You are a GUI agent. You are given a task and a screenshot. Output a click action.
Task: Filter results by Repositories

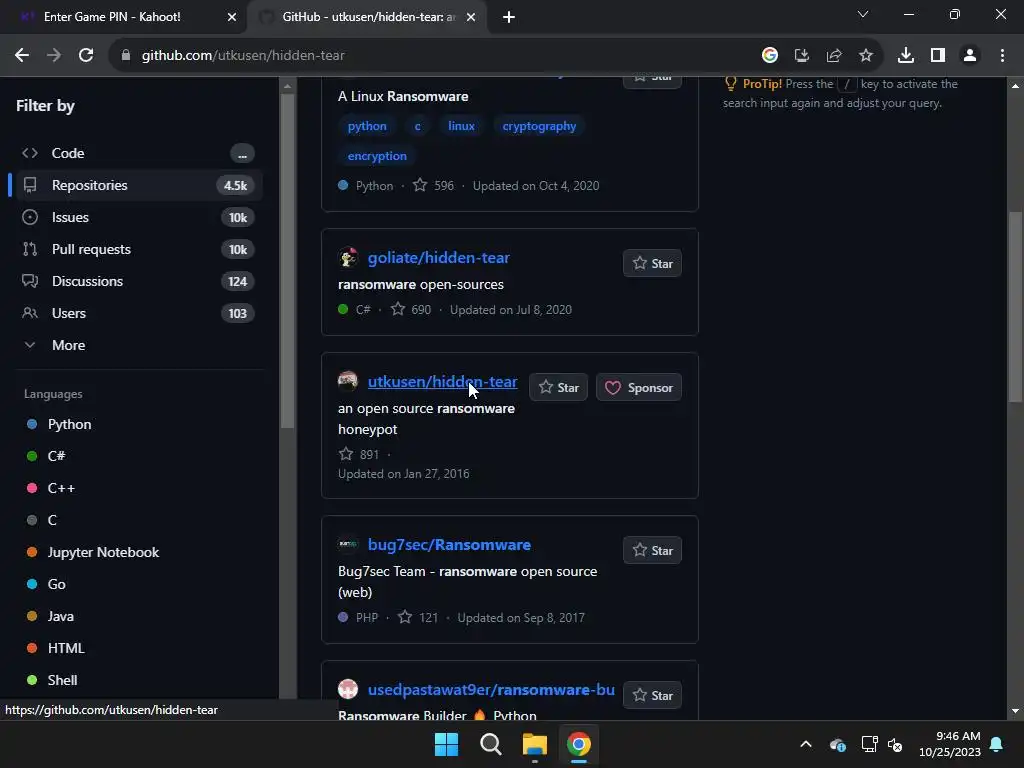[x=137, y=185]
